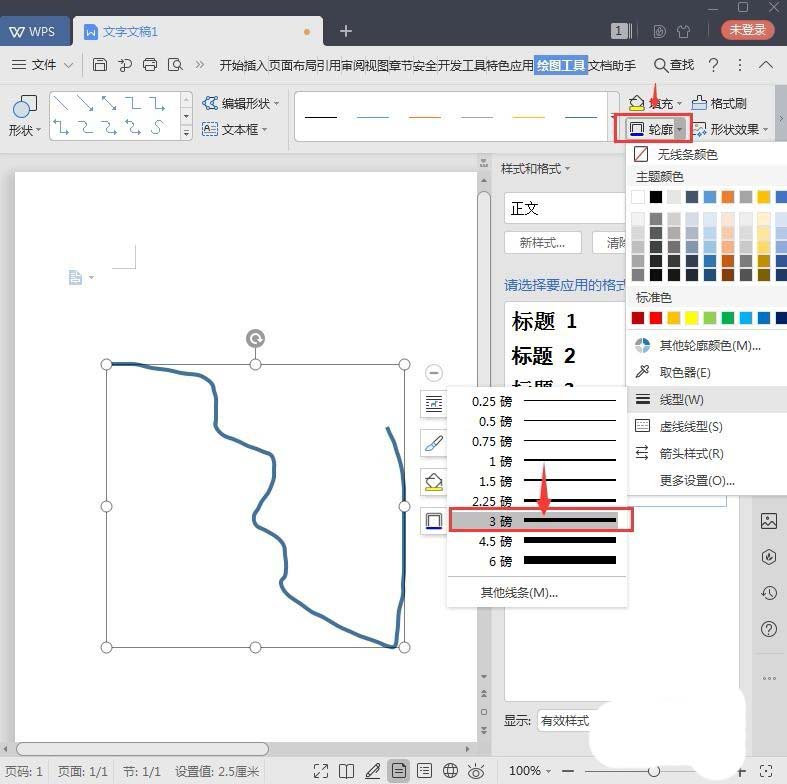The width and height of the screenshot is (787, 784).
Task: Choose 0.25 磅 line weight
Action: 537,401
